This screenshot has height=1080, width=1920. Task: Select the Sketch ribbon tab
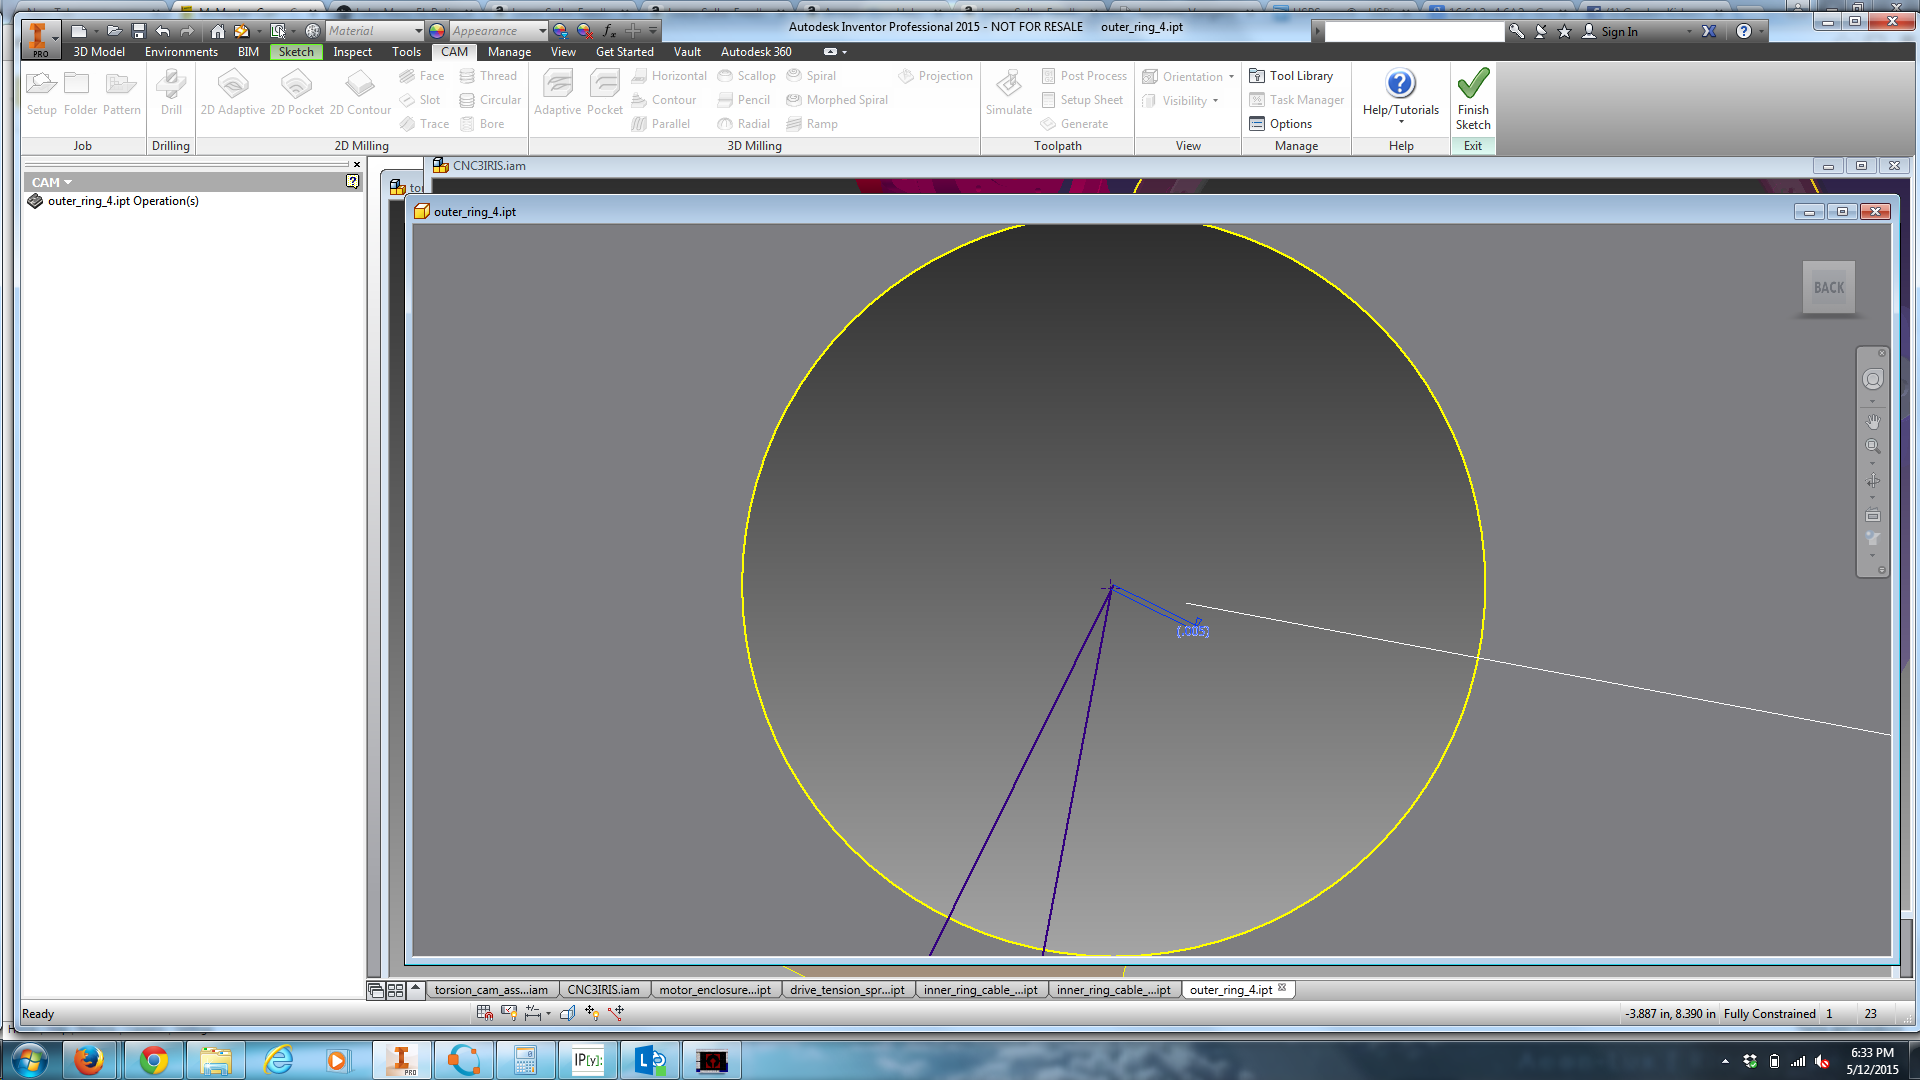[x=295, y=51]
